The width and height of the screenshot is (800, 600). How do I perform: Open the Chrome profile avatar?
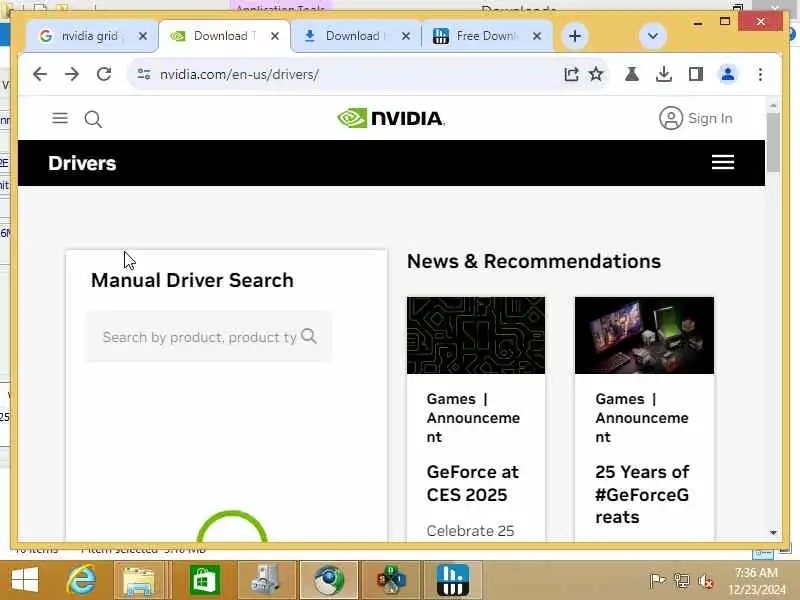728,74
